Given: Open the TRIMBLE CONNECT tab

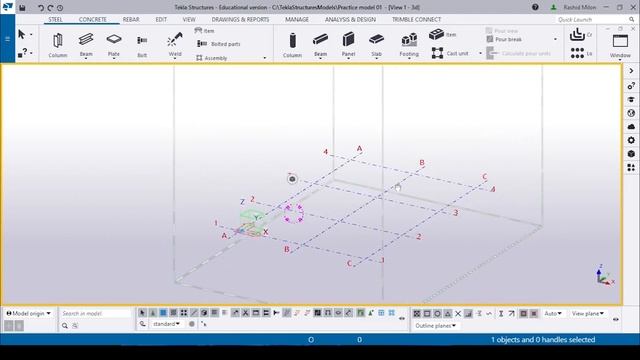Looking at the screenshot, I should (x=416, y=20).
